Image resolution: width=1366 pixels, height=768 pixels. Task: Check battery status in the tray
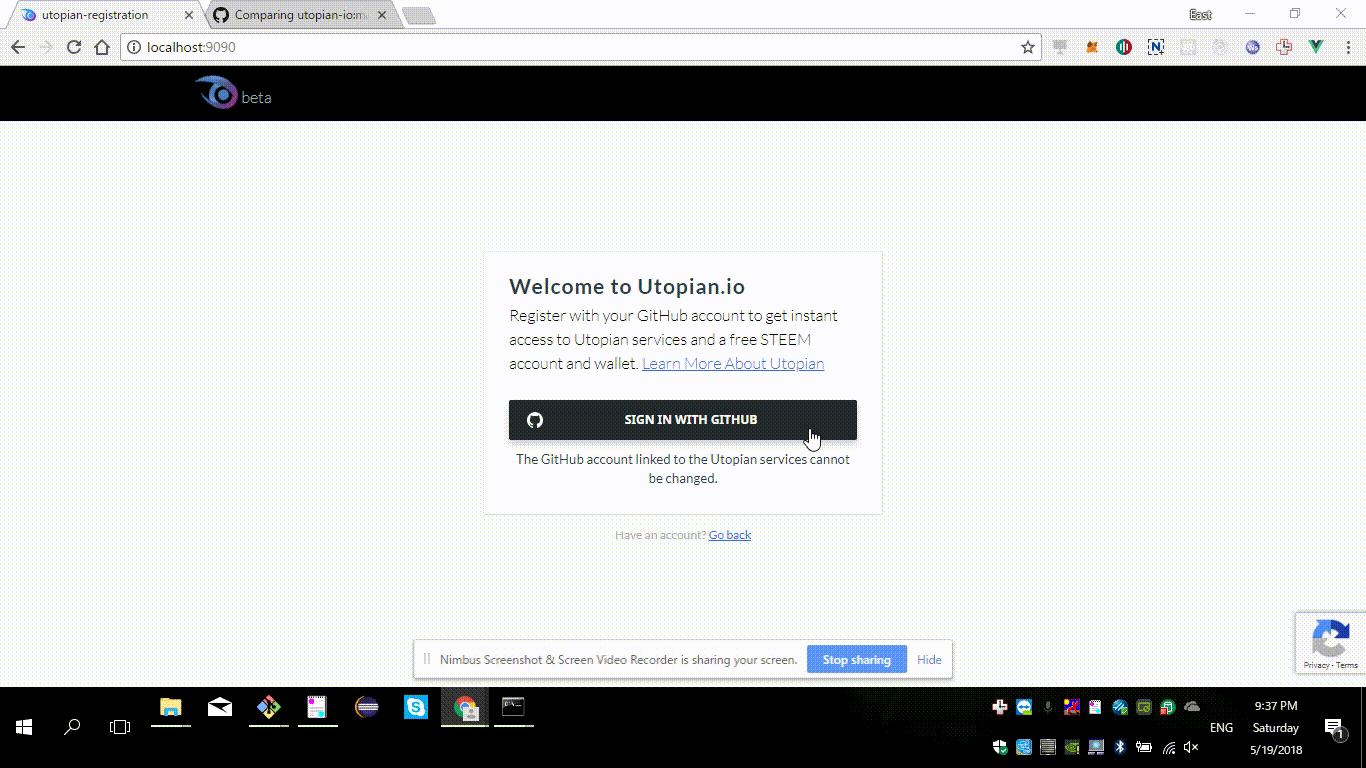click(x=1144, y=747)
